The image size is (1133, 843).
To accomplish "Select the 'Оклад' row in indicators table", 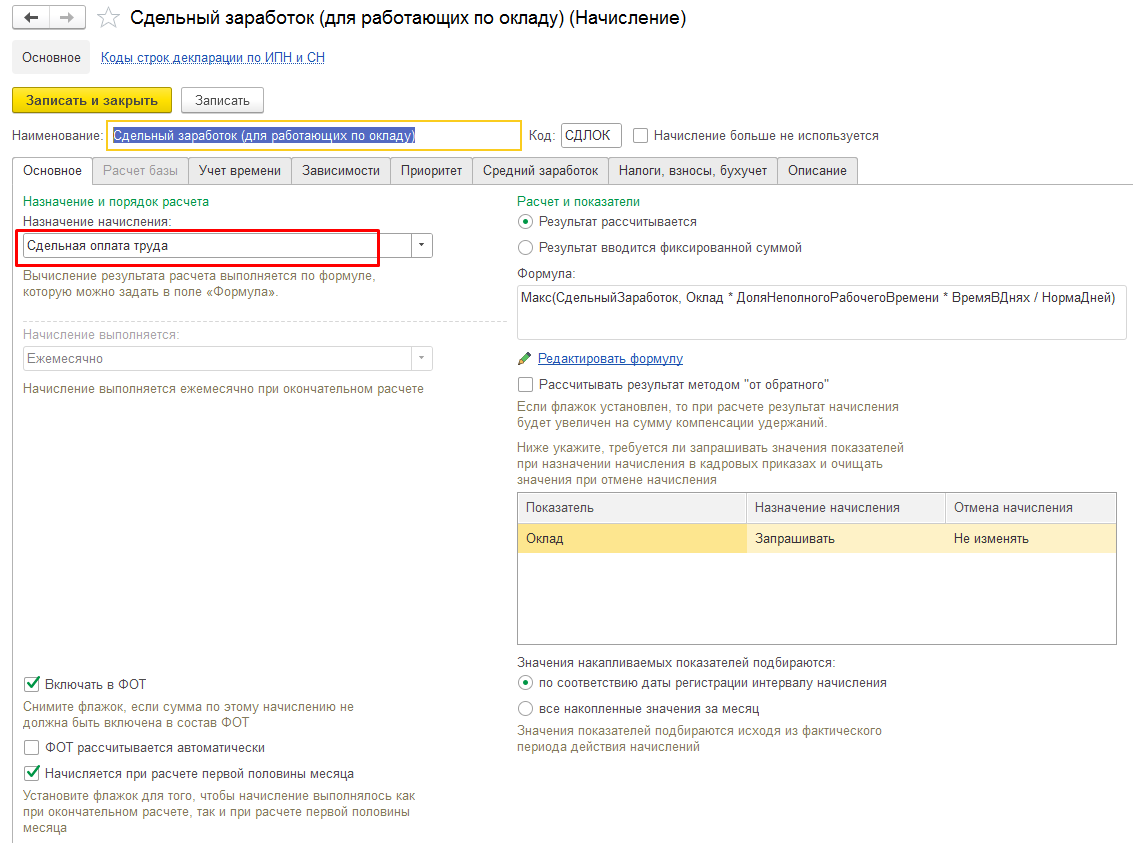I will 630,539.
